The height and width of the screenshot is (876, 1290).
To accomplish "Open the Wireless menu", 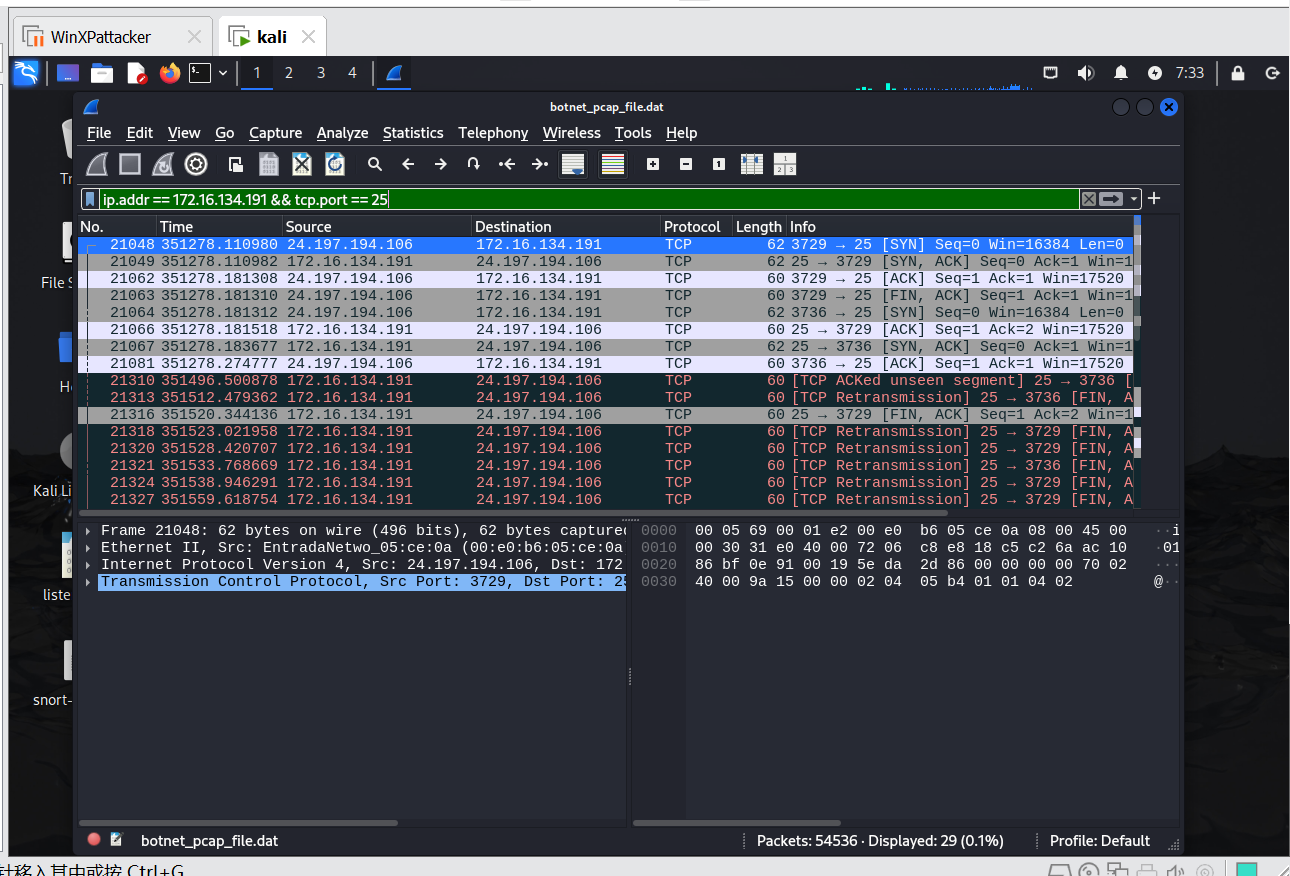I will [x=572, y=133].
